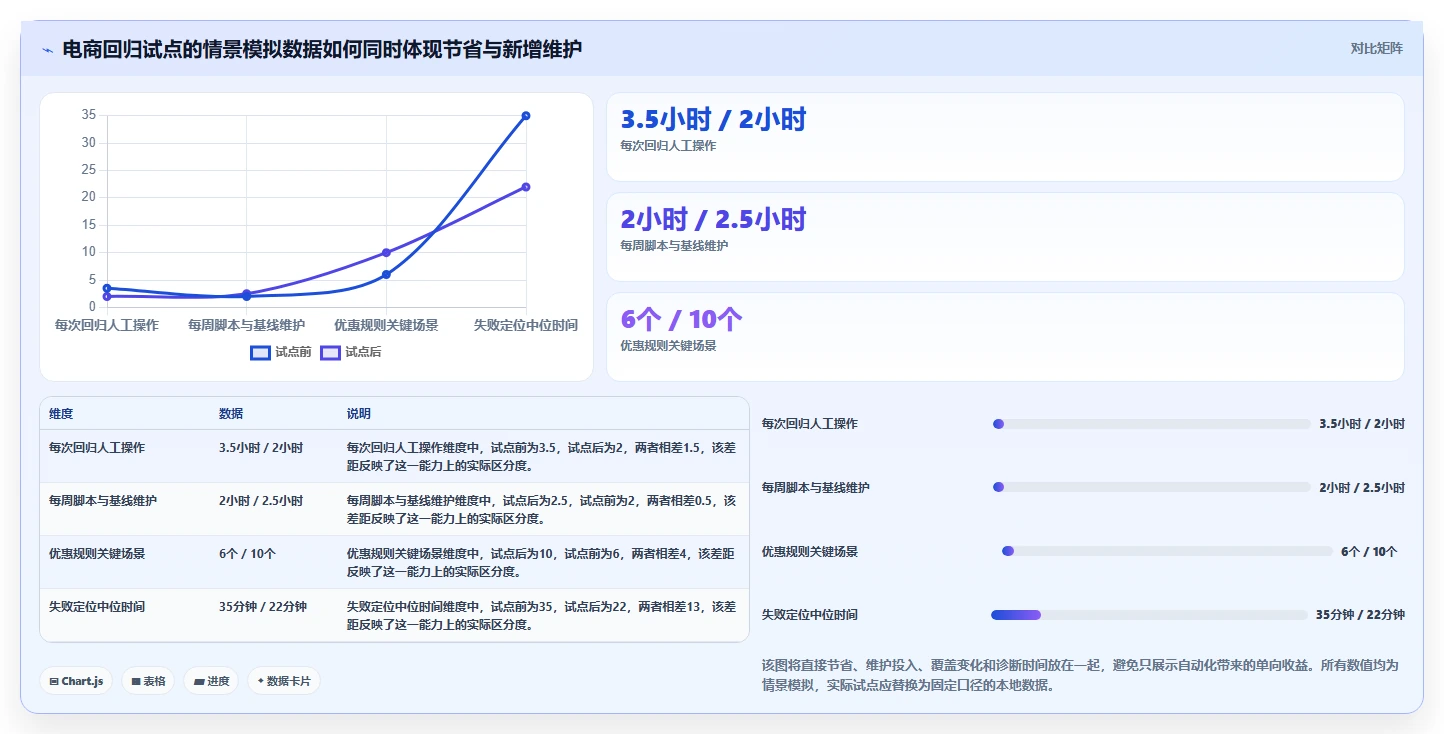Select the 试点后 data point at 22

526,187
